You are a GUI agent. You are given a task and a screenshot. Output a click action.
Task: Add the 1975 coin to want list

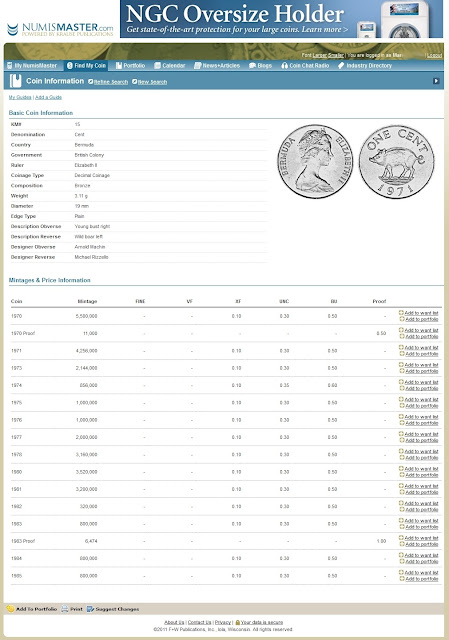pyautogui.click(x=419, y=399)
